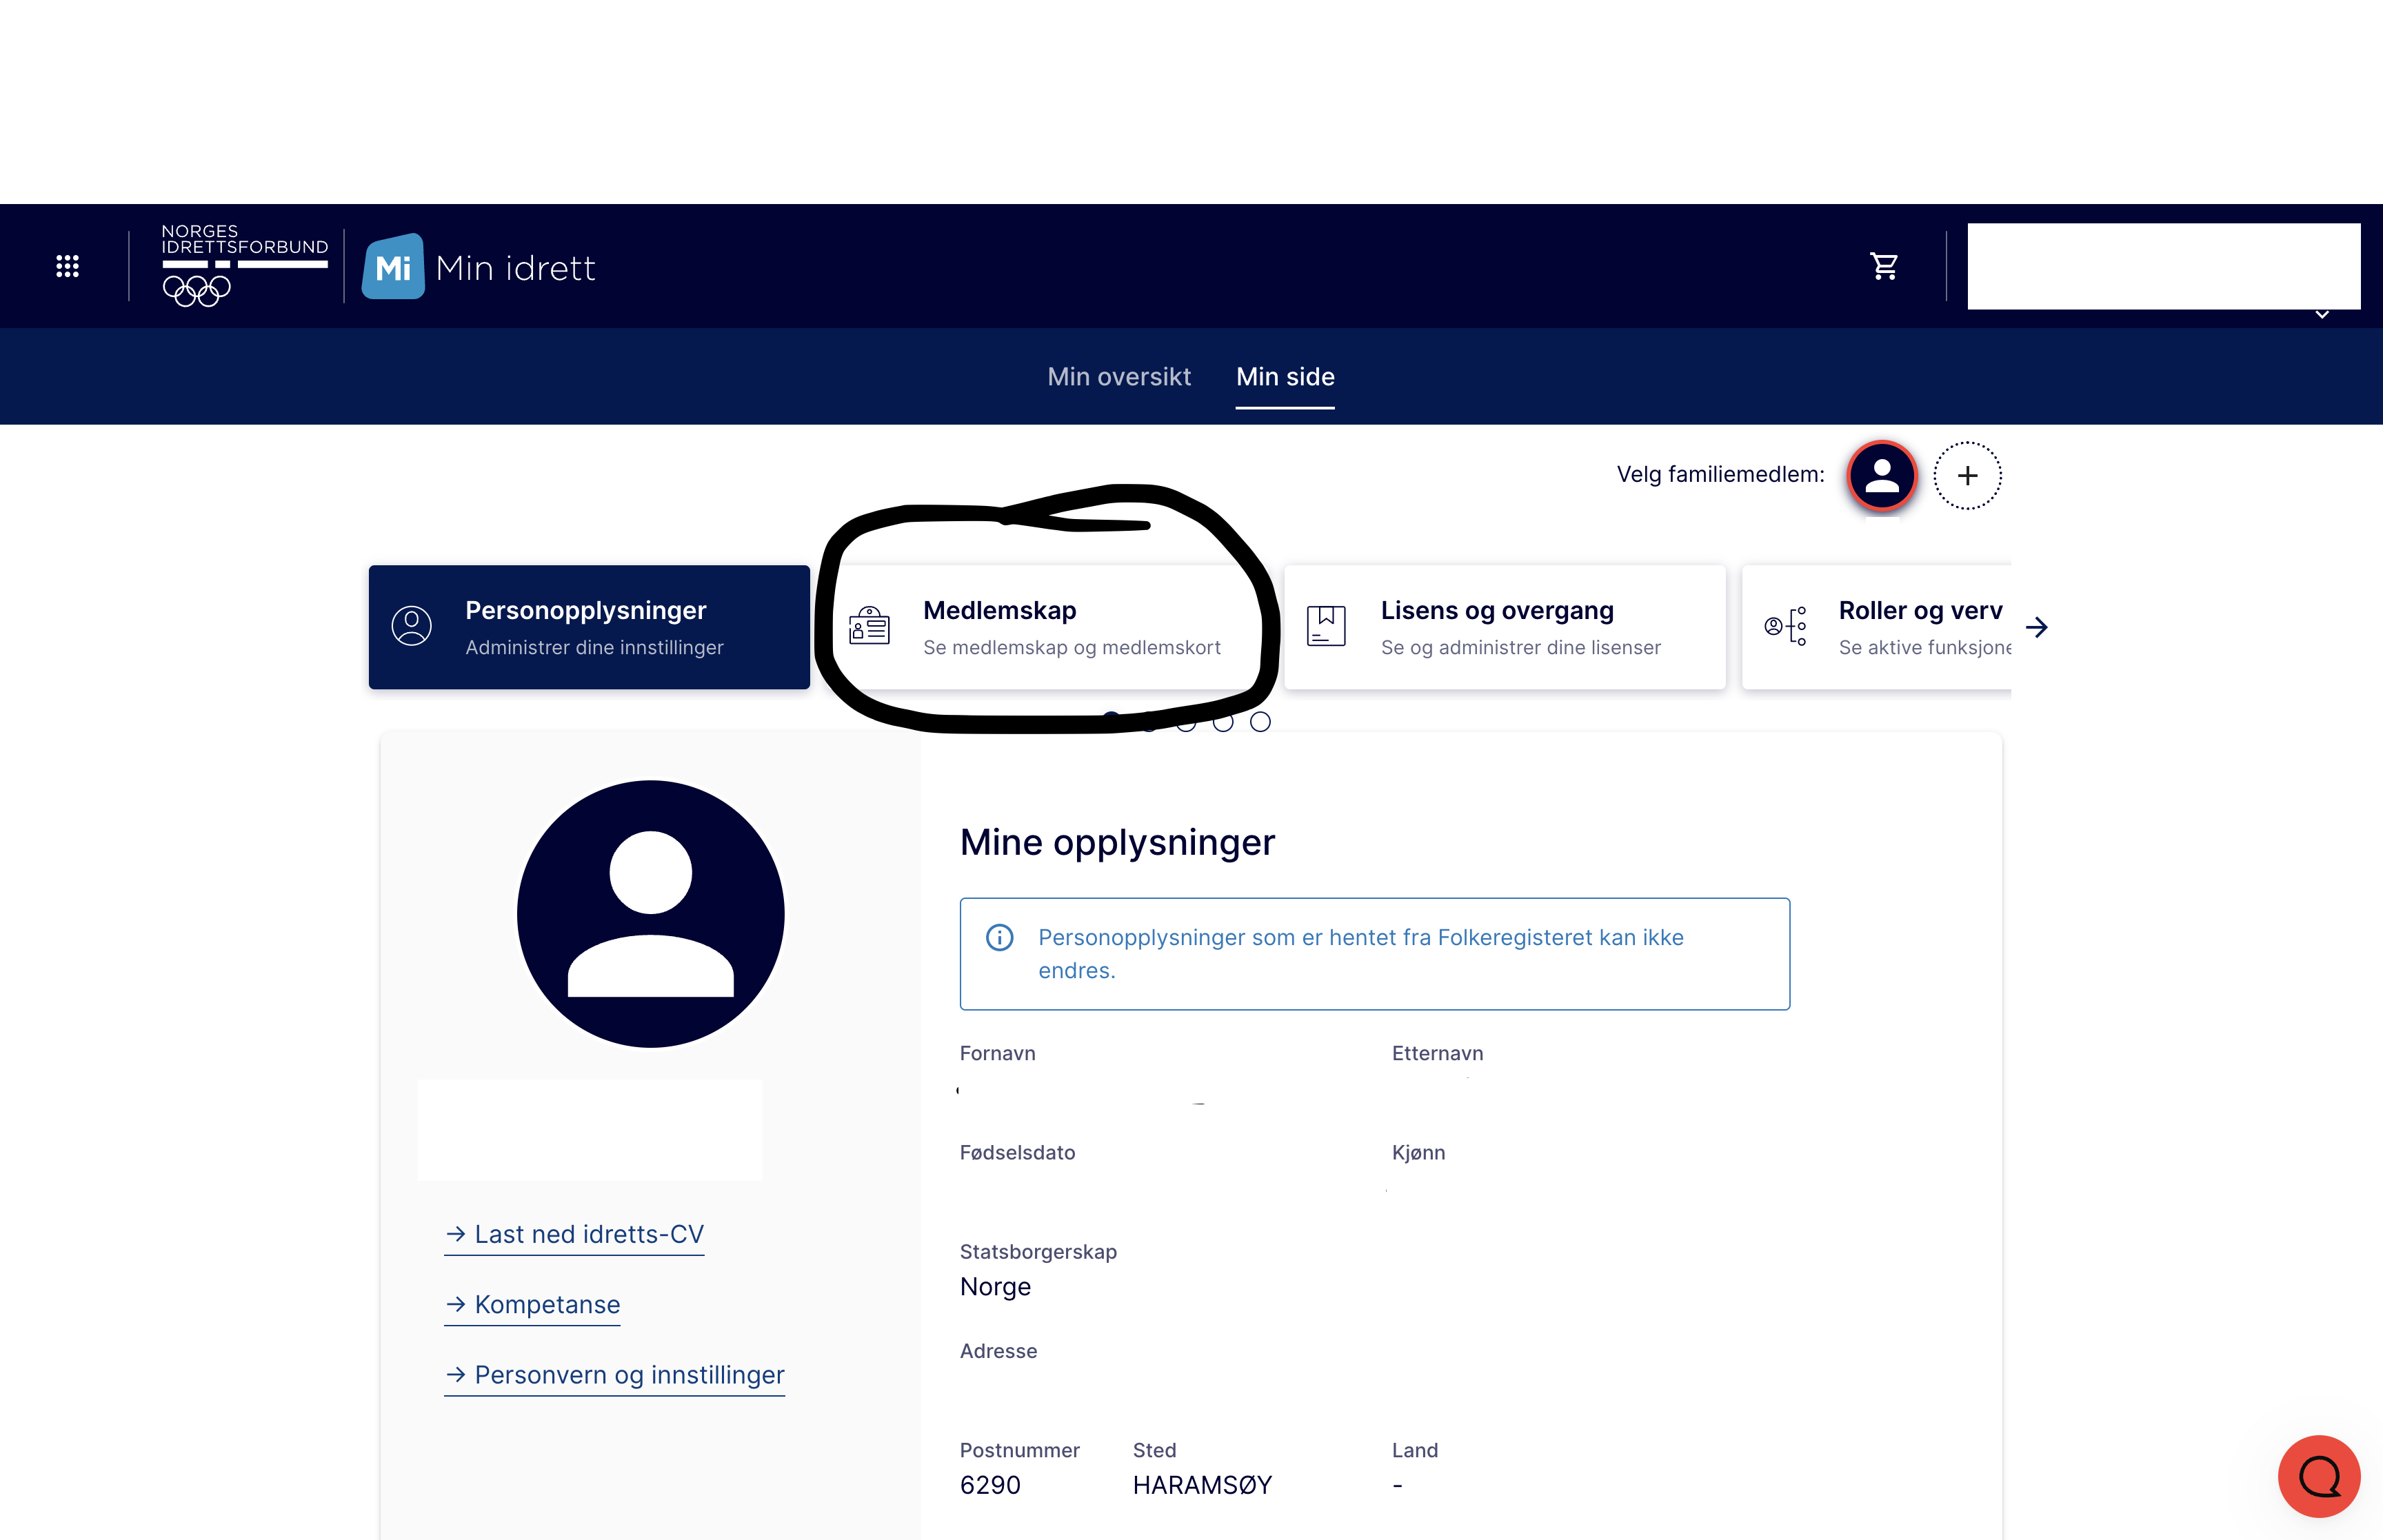The height and width of the screenshot is (1540, 2383).
Task: Click the Roller og verv hierarchy icon
Action: (1785, 626)
